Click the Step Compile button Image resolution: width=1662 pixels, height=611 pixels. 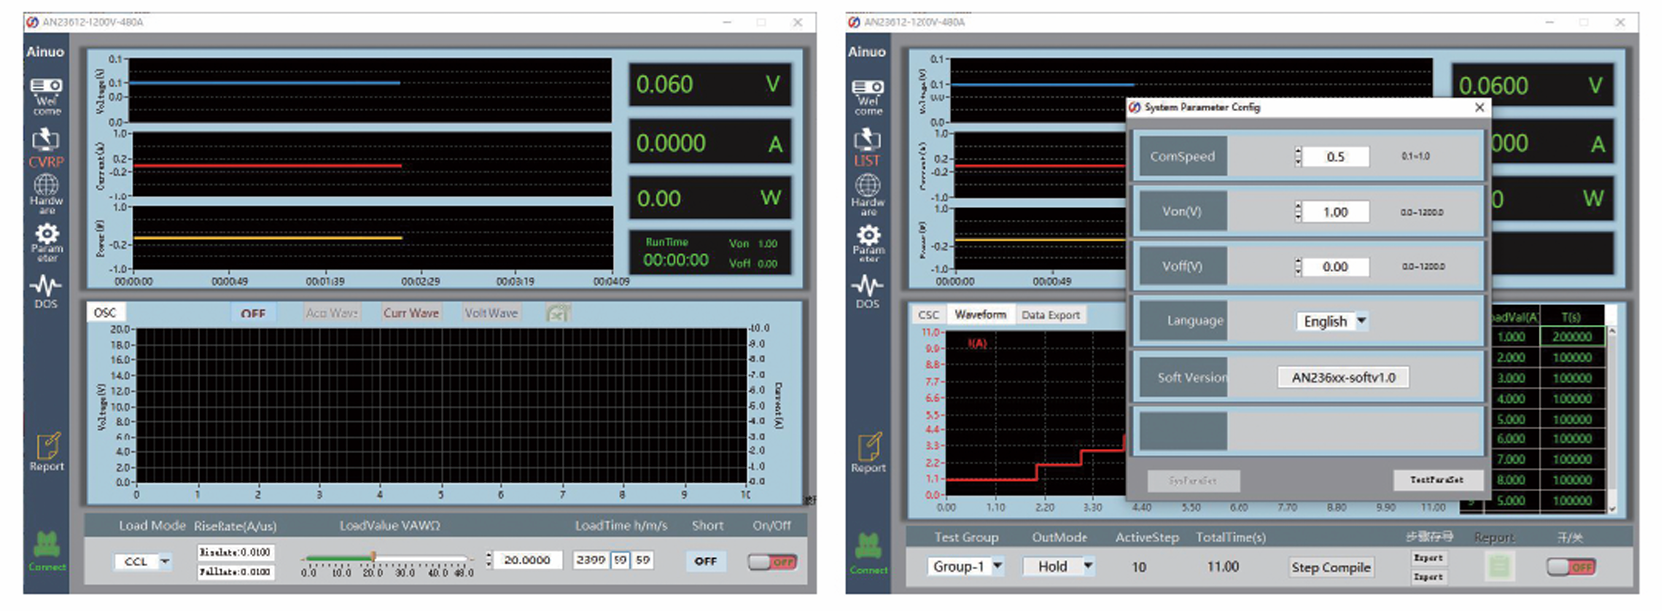[x=1330, y=567]
